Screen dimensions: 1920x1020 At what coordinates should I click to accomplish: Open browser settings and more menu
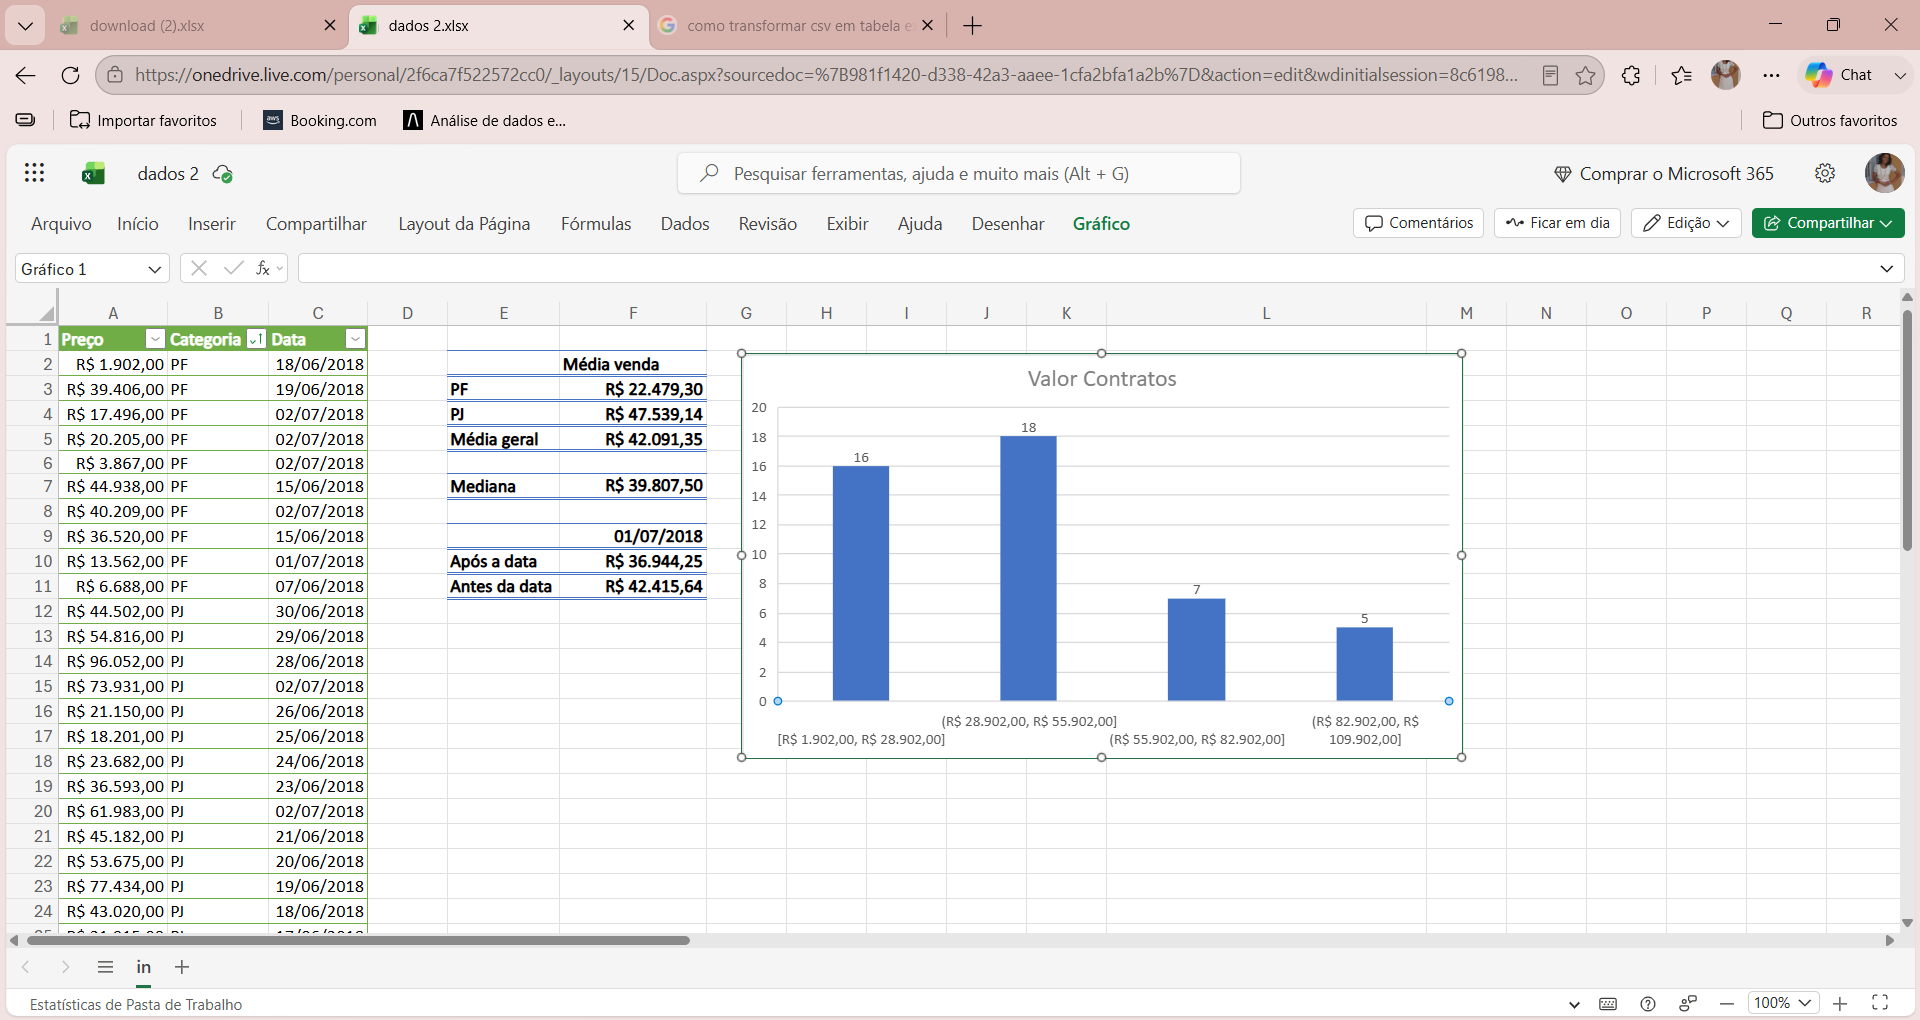[1772, 75]
